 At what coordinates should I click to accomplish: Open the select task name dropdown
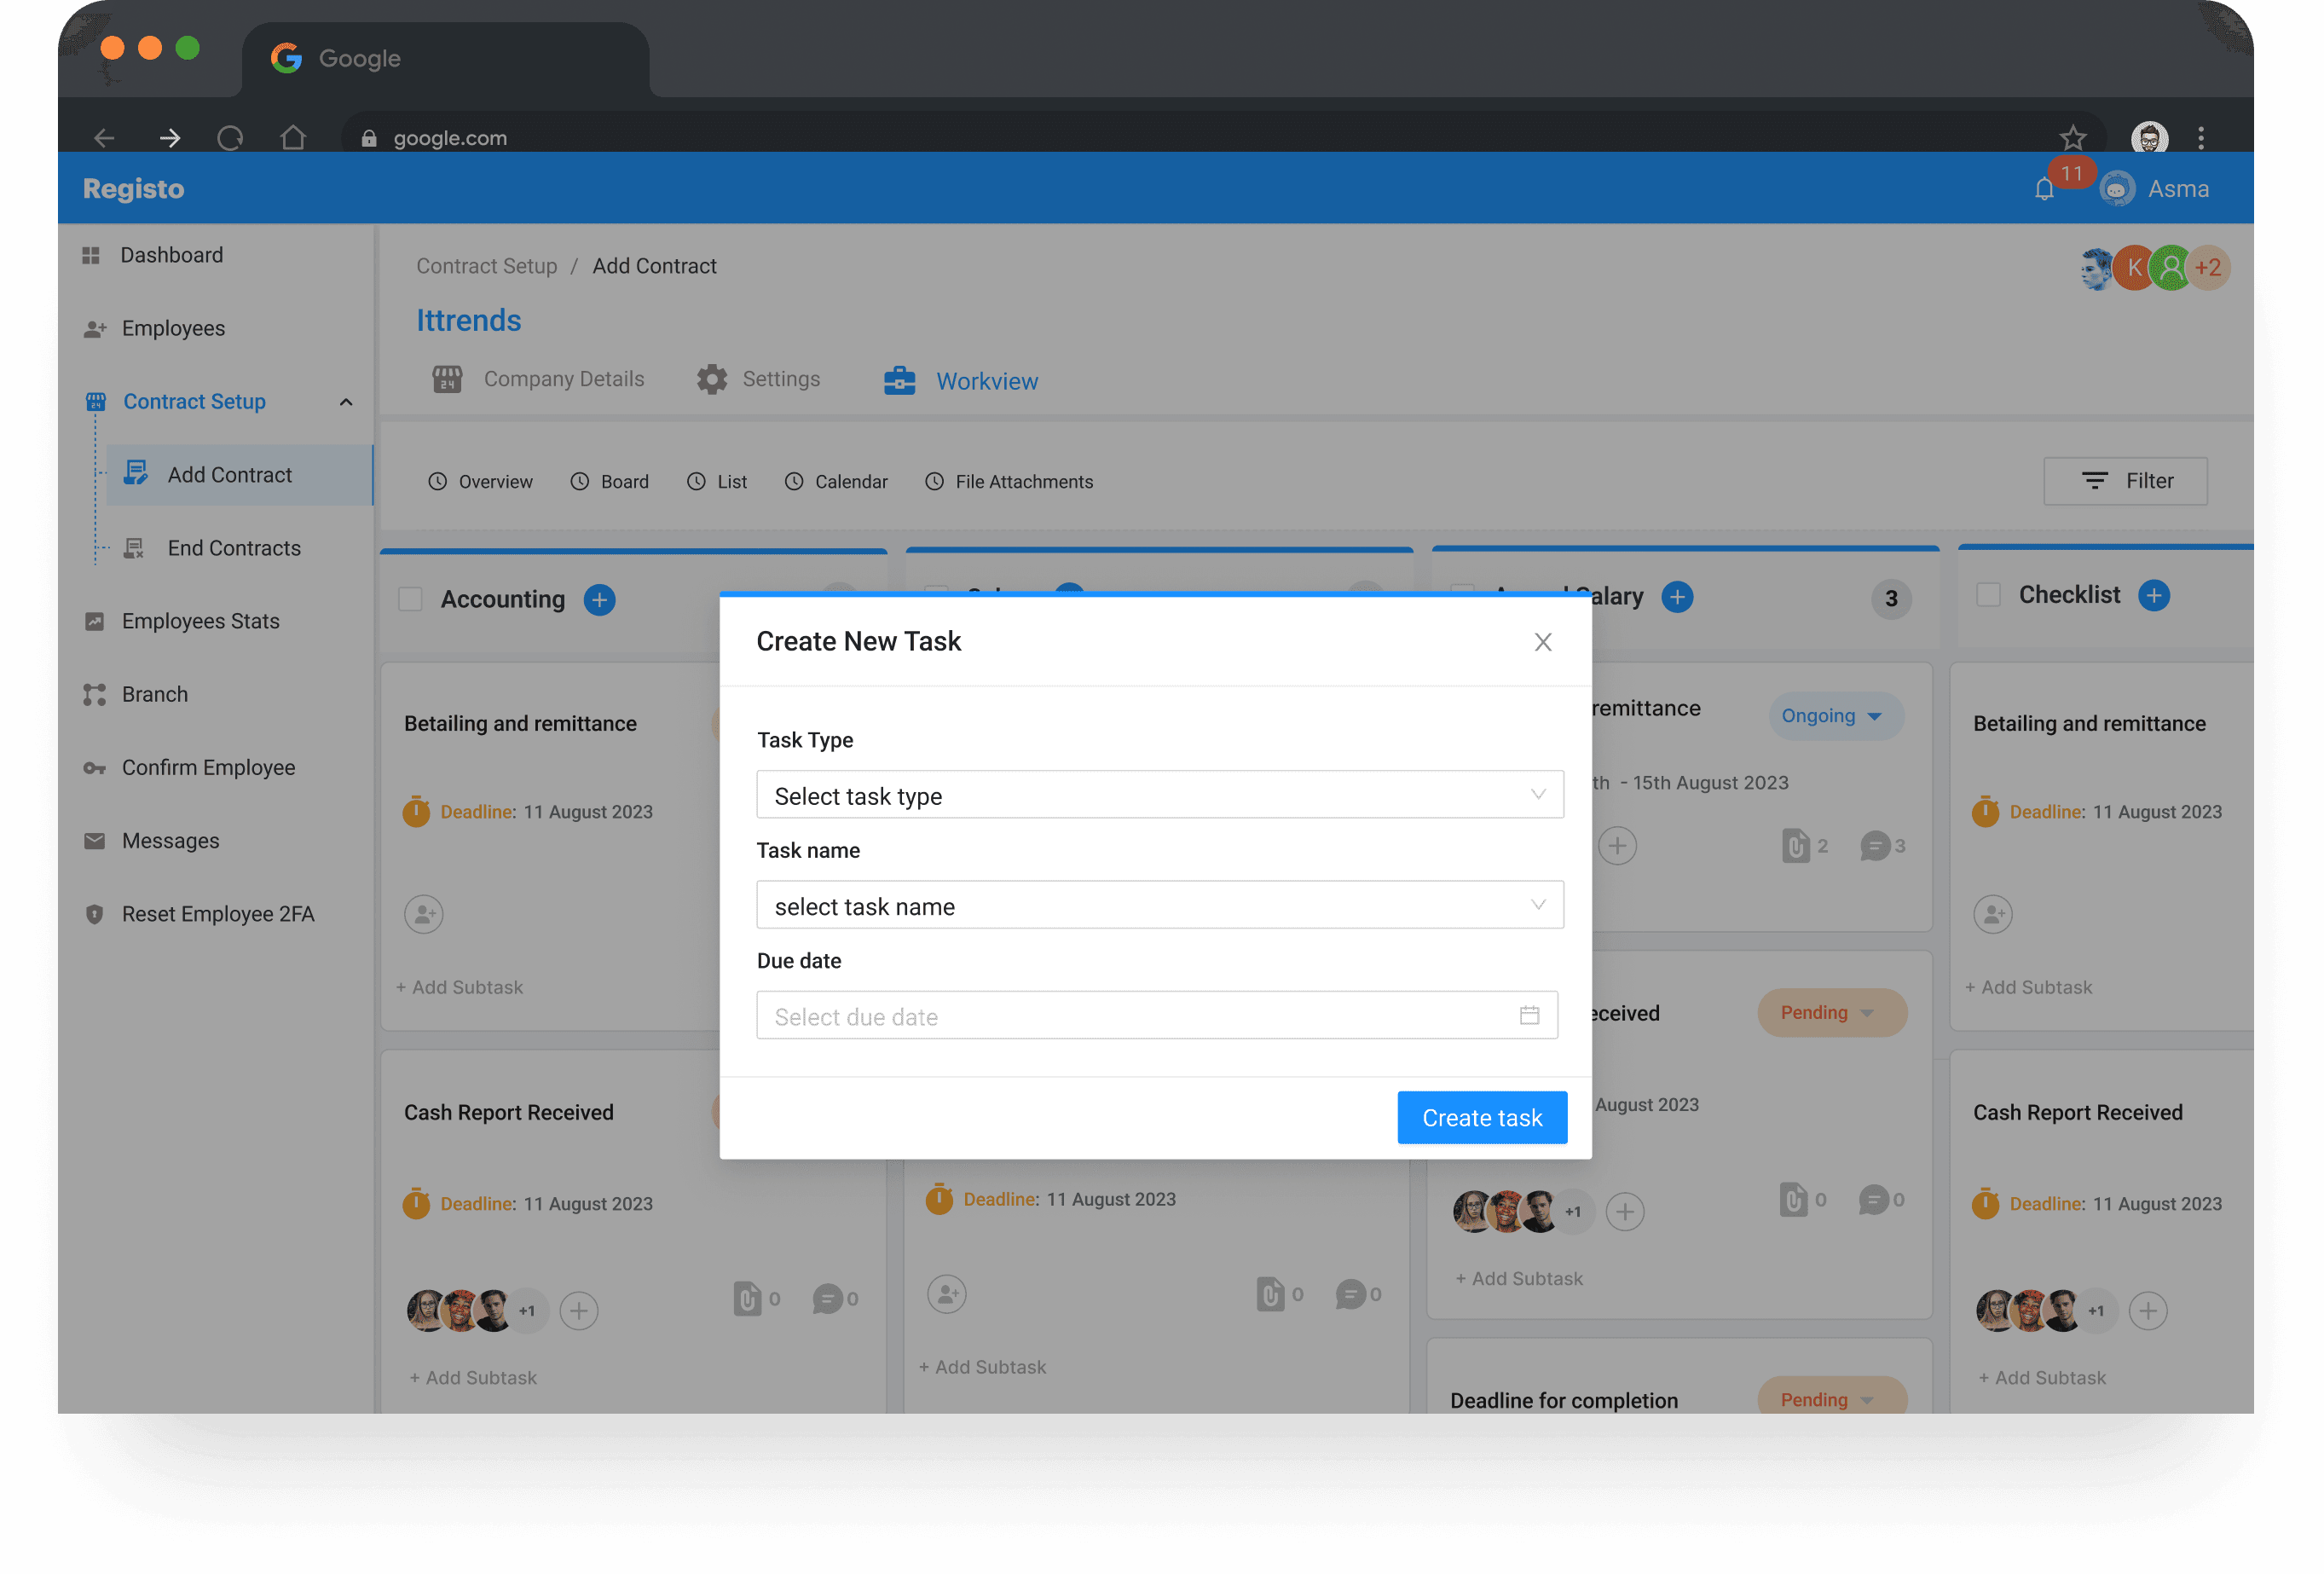tap(1159, 905)
